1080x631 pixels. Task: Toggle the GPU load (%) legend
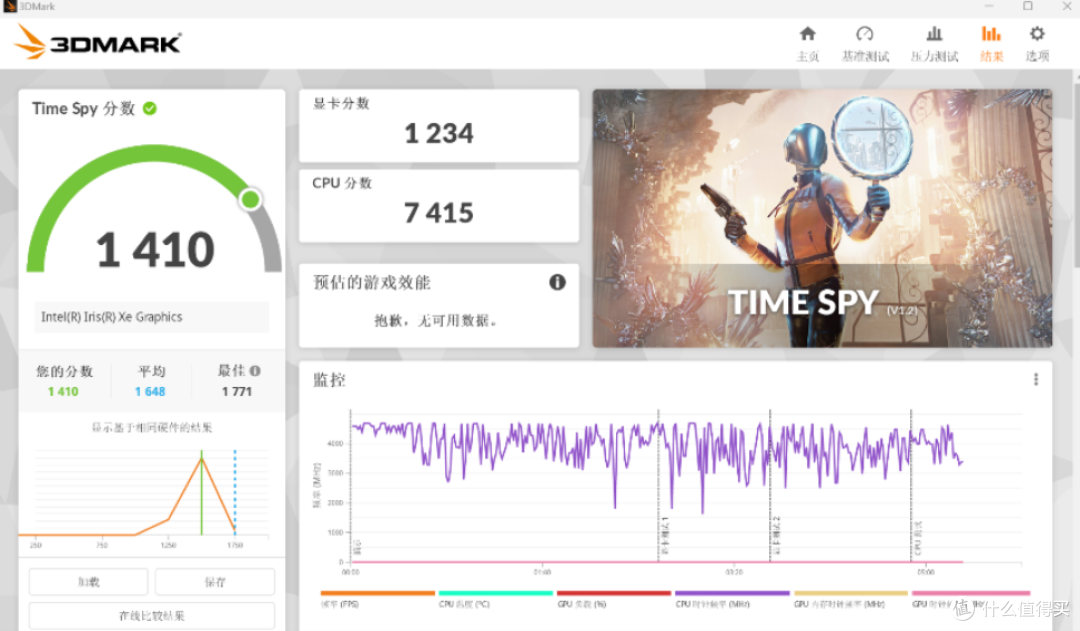(613, 599)
